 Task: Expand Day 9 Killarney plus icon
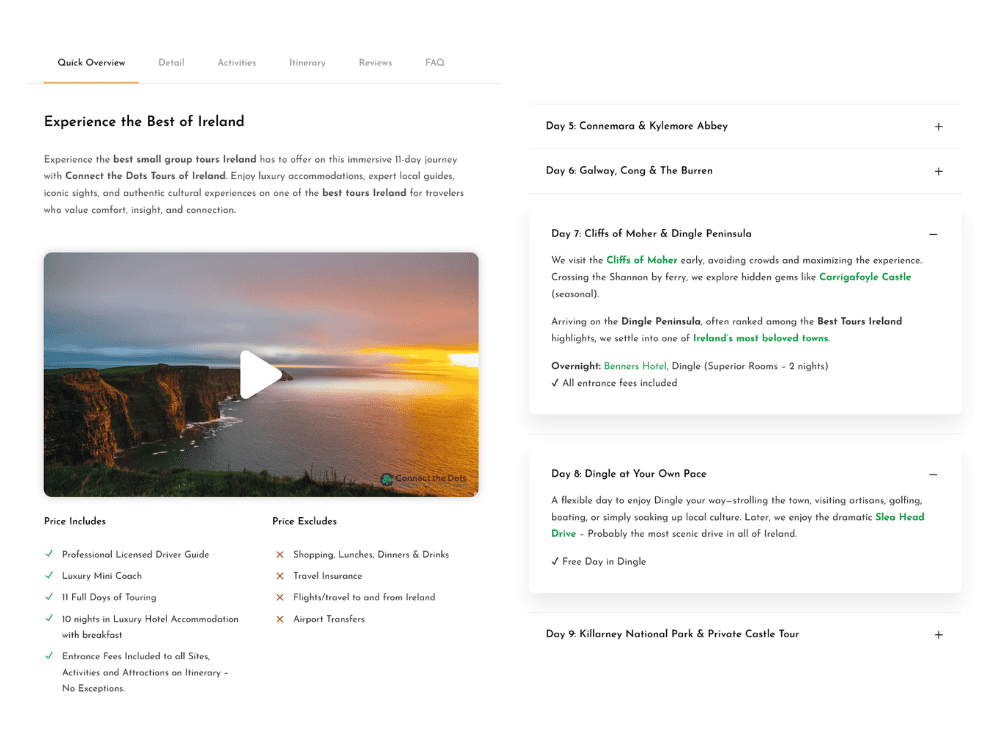tap(938, 635)
